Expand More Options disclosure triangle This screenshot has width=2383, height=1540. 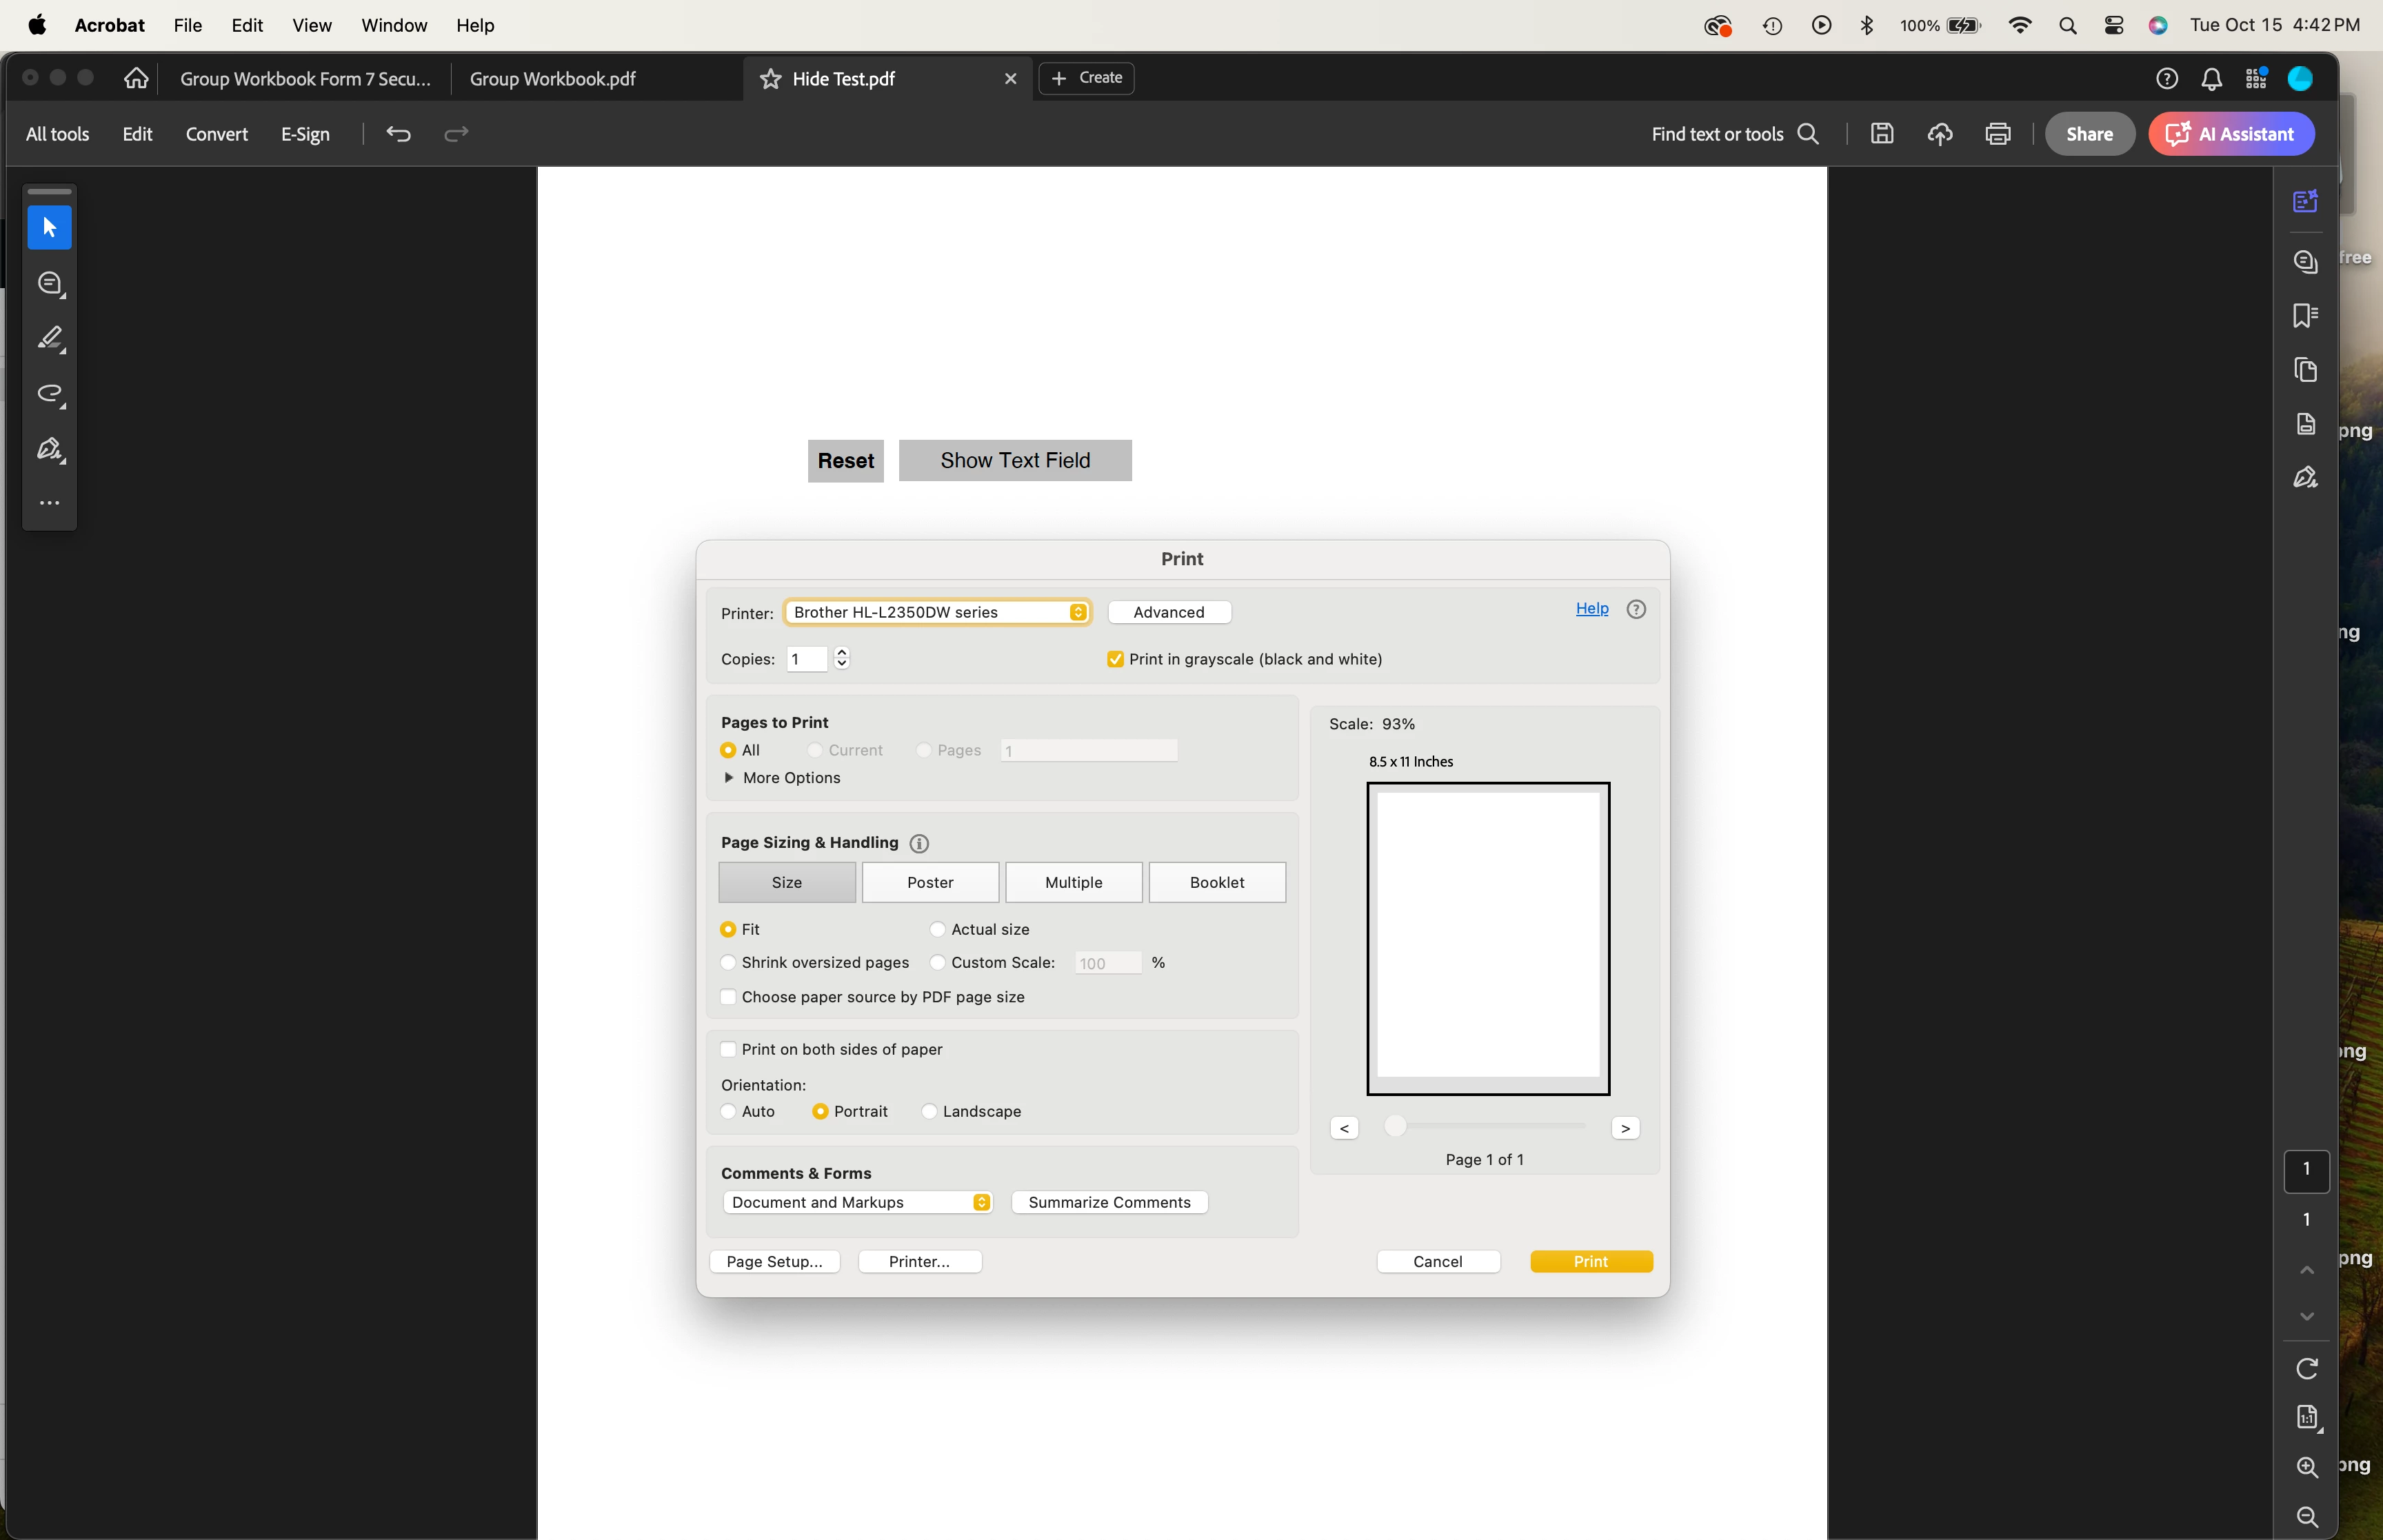click(x=728, y=778)
